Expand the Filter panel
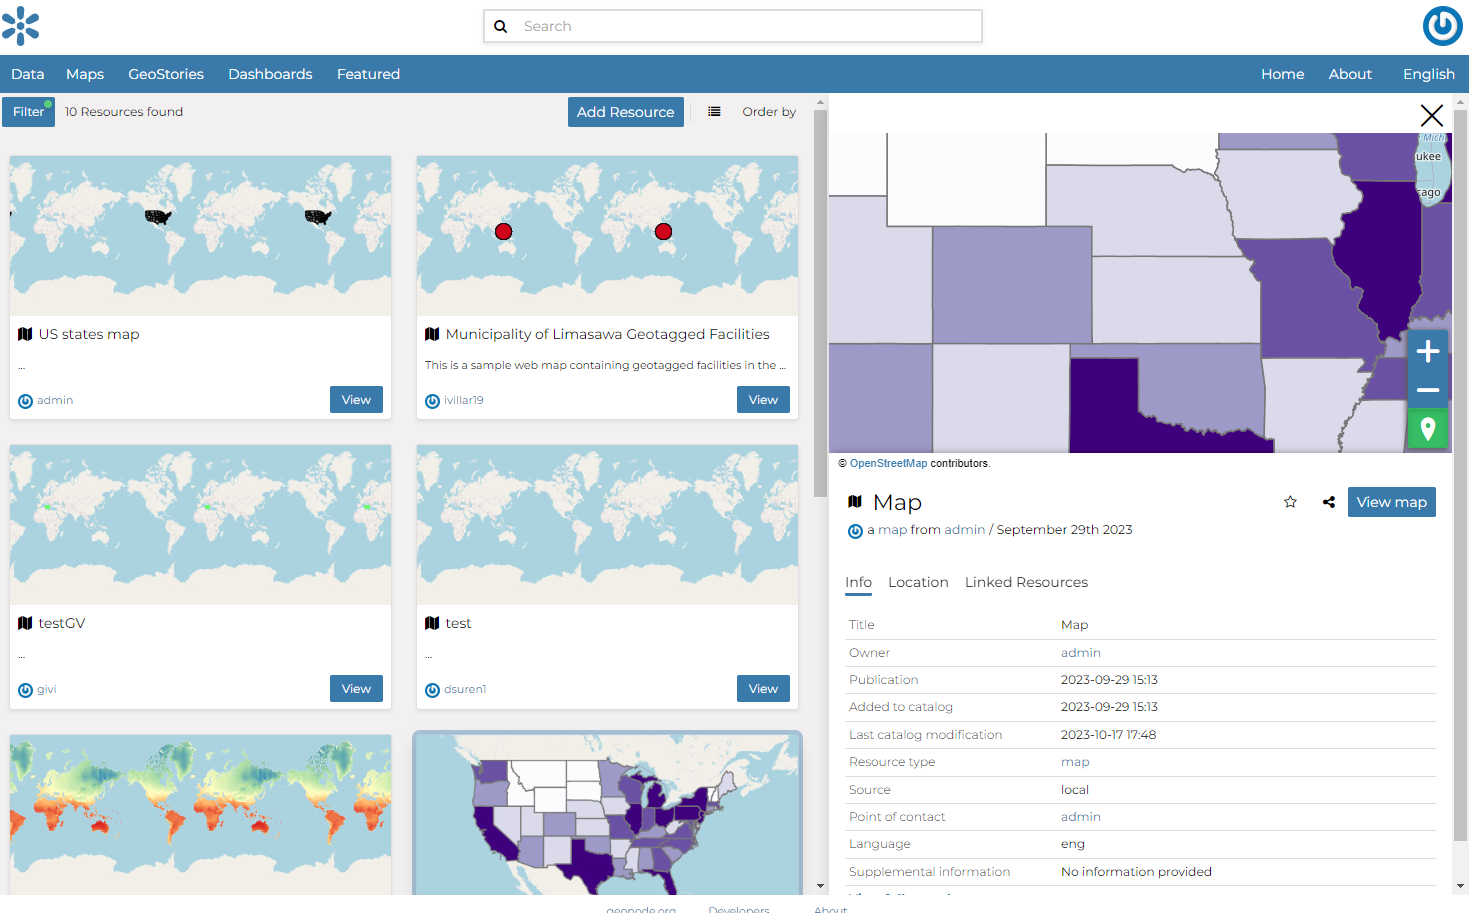Viewport: 1469px width, 913px height. pyautogui.click(x=28, y=111)
